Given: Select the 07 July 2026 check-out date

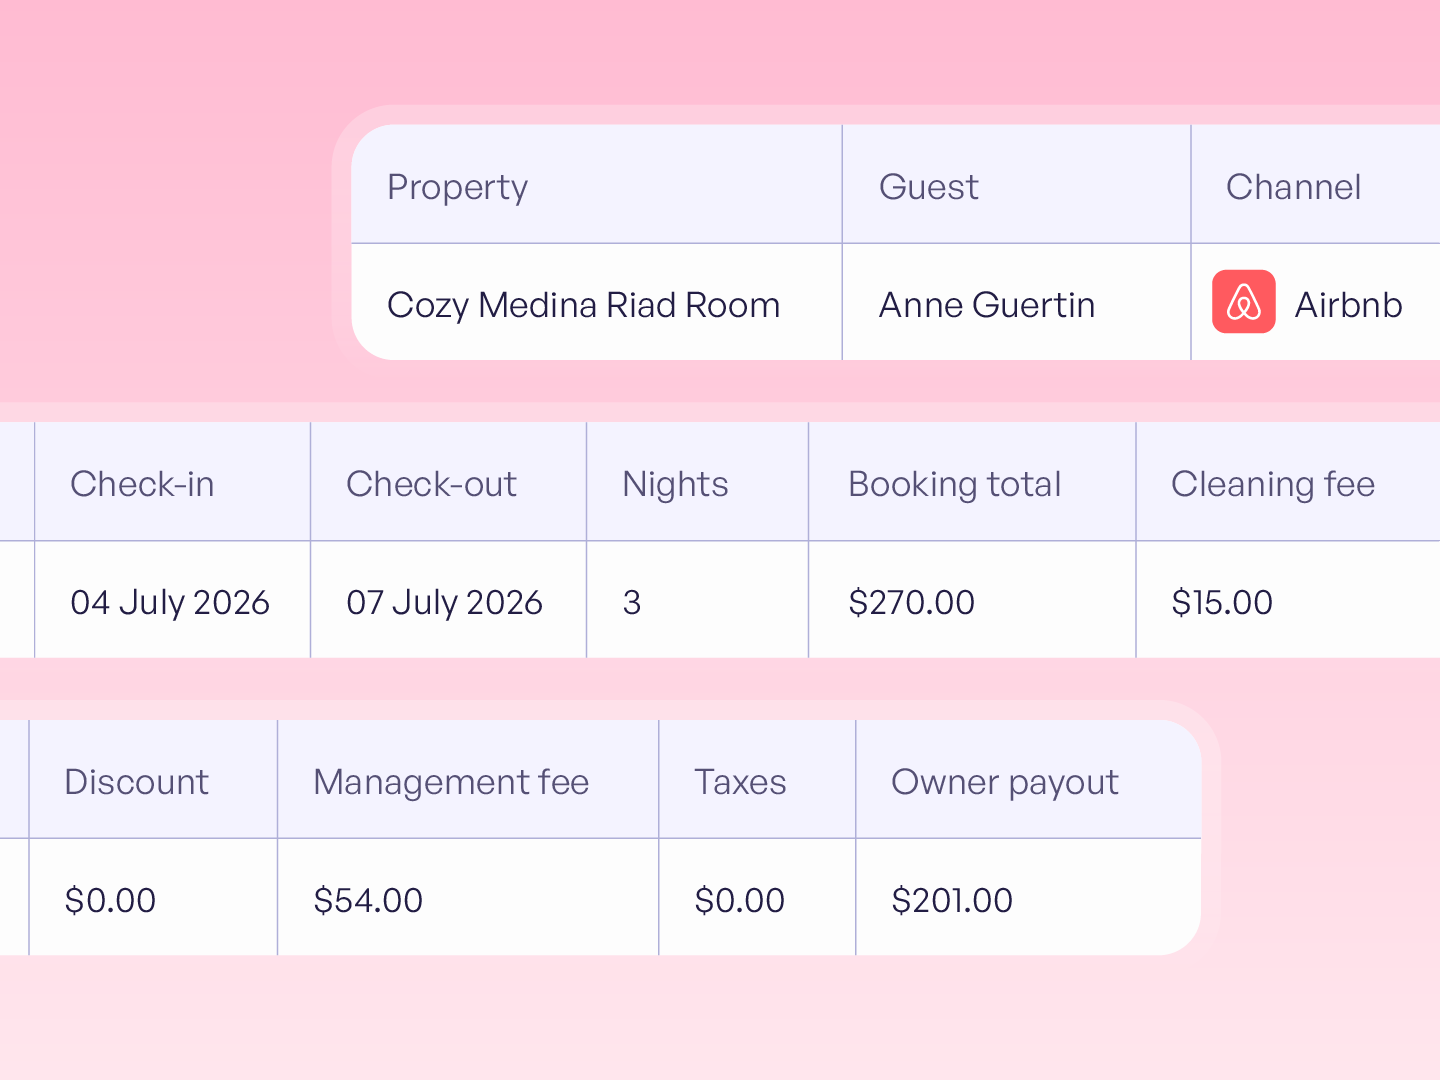Looking at the screenshot, I should (444, 603).
